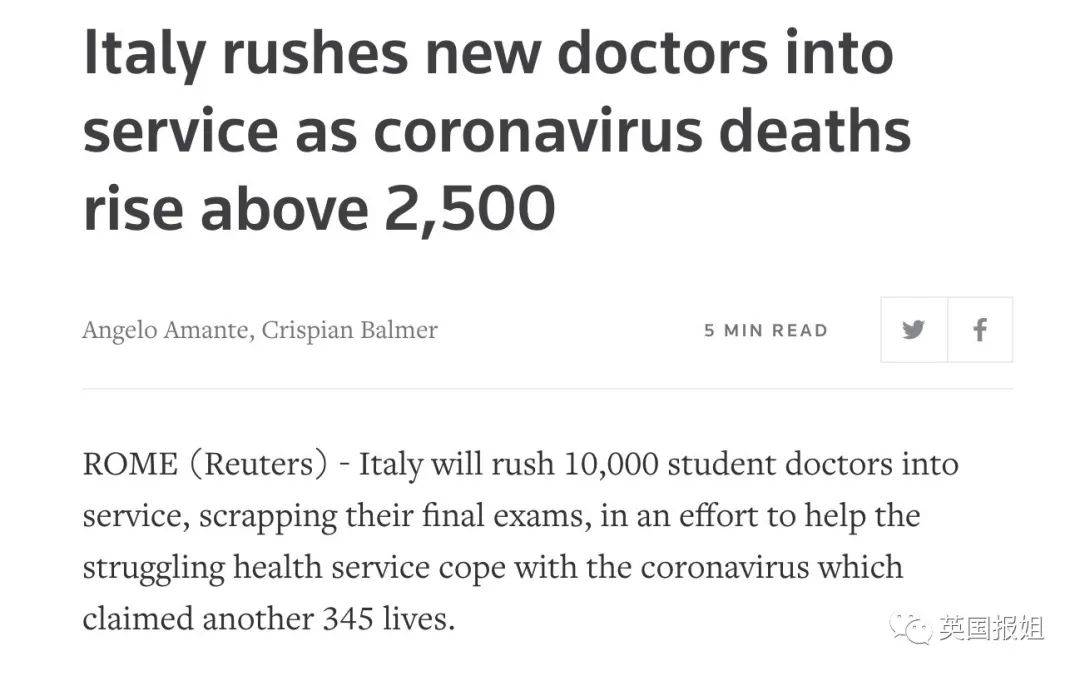Click "2,500" in the headline
The image size is (1080, 676).
click(x=469, y=210)
